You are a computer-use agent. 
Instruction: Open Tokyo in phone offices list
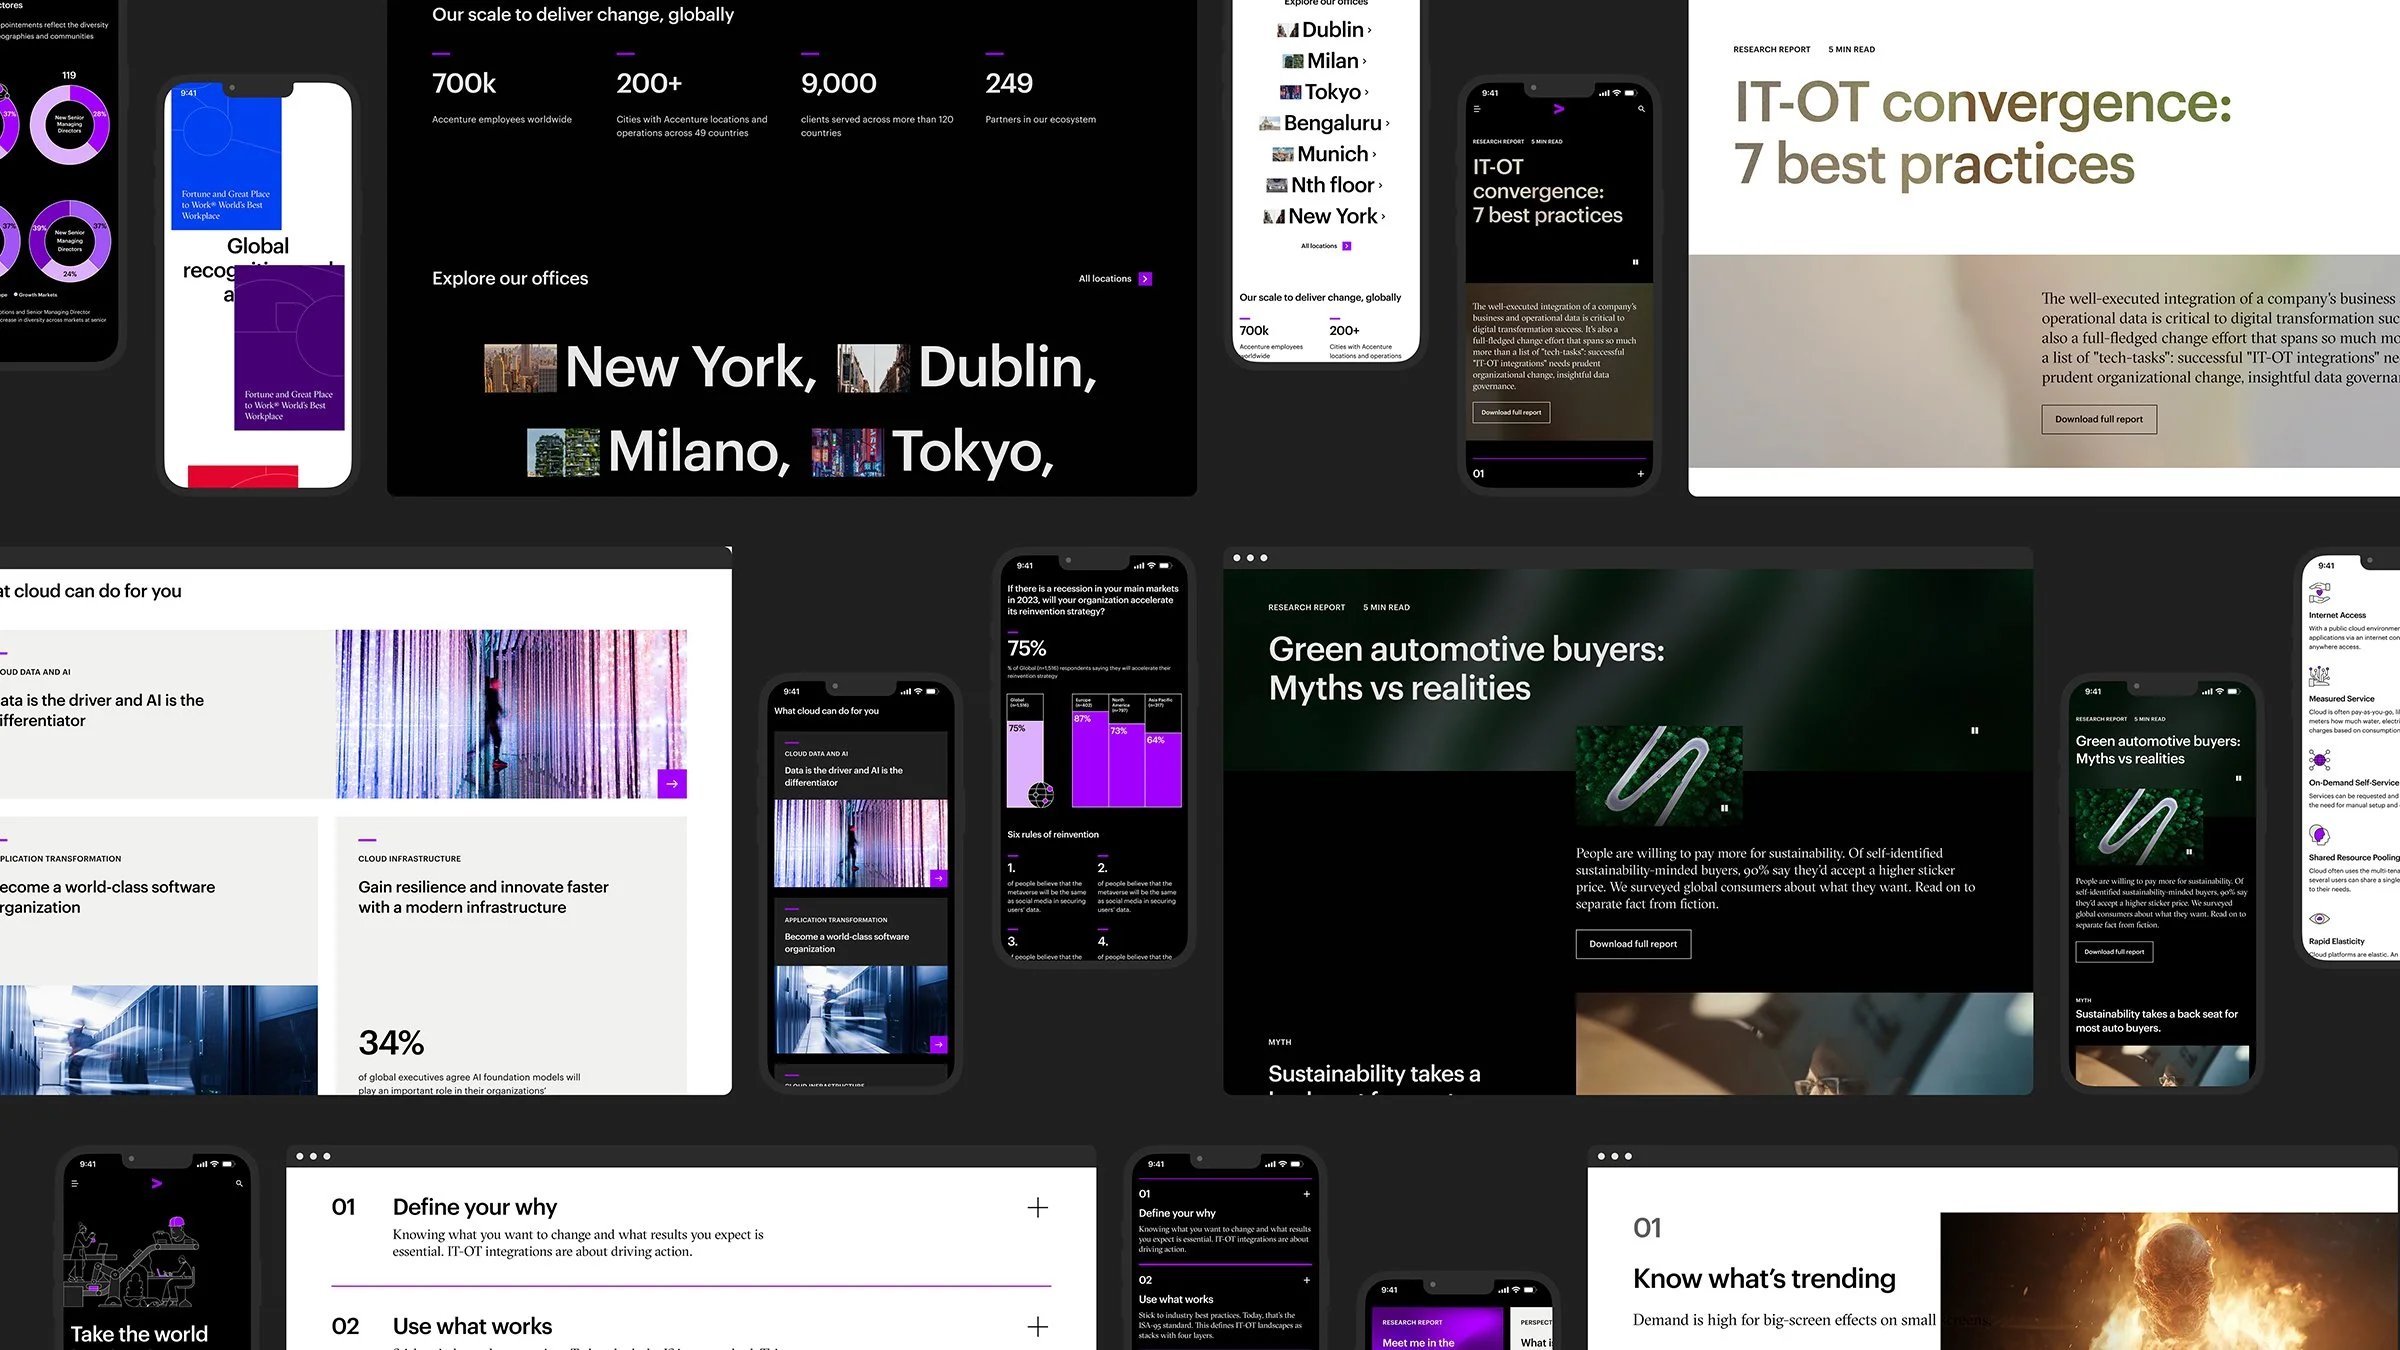pos(1332,92)
